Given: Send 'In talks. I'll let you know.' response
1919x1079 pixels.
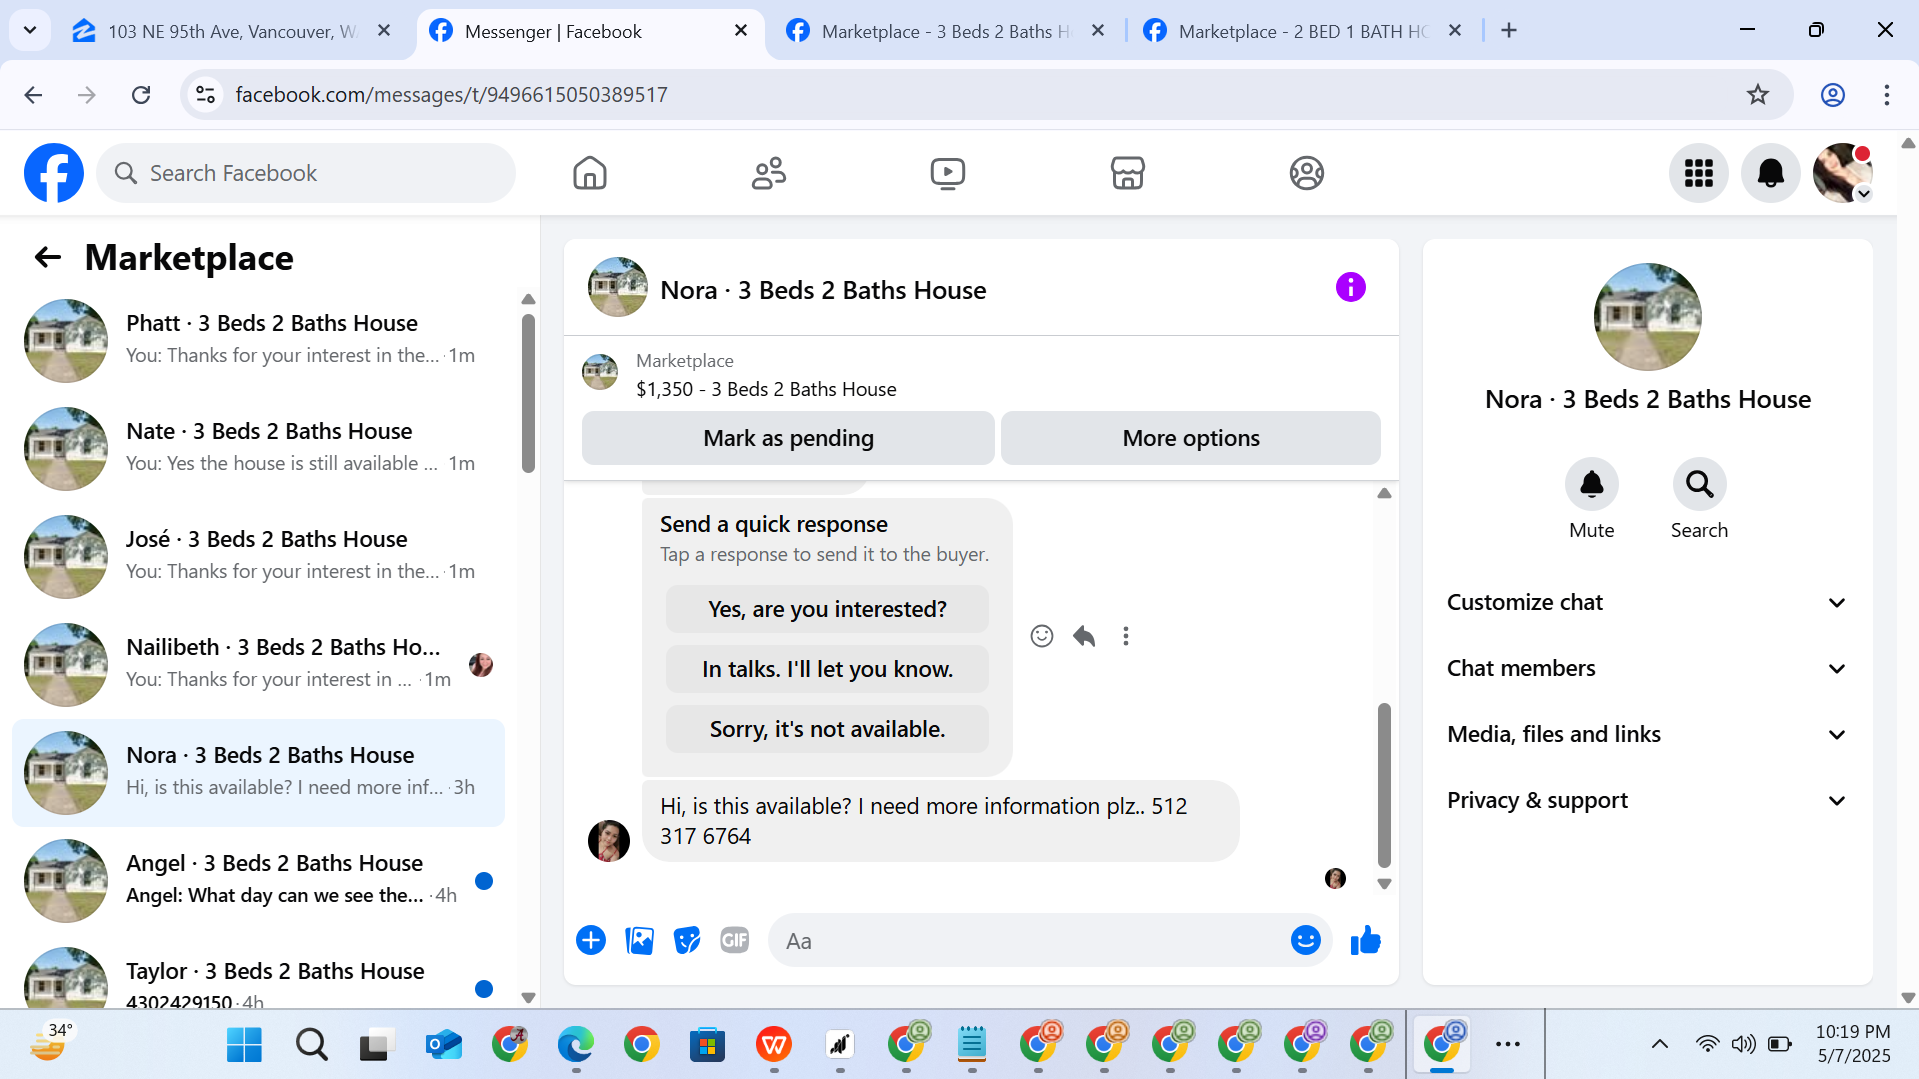Looking at the screenshot, I should 827,669.
